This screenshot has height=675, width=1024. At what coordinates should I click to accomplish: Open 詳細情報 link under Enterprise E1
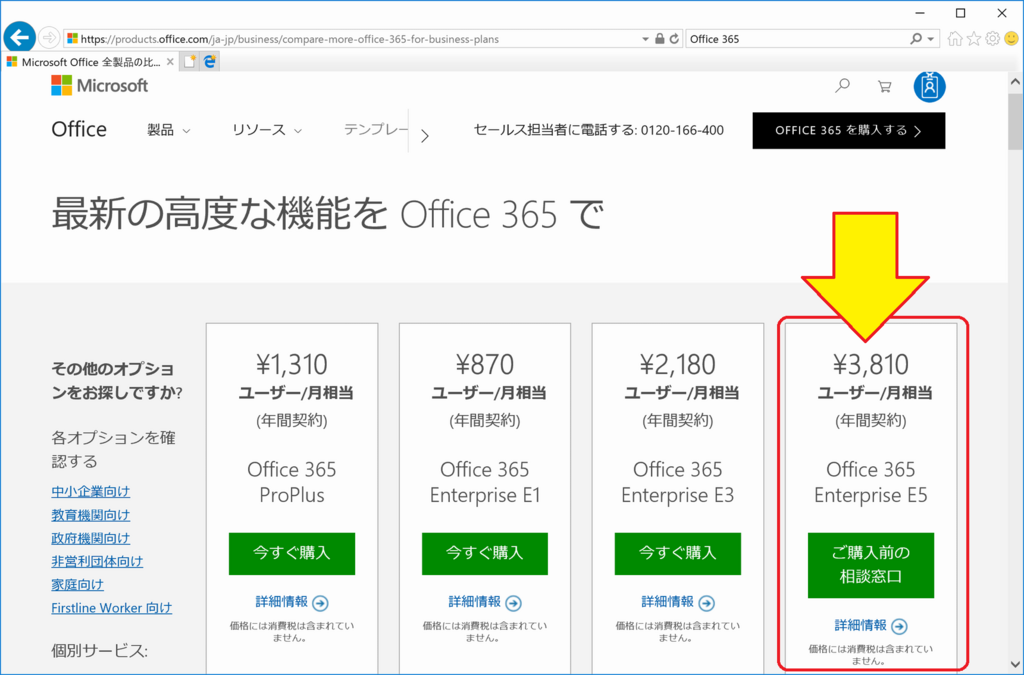[475, 601]
